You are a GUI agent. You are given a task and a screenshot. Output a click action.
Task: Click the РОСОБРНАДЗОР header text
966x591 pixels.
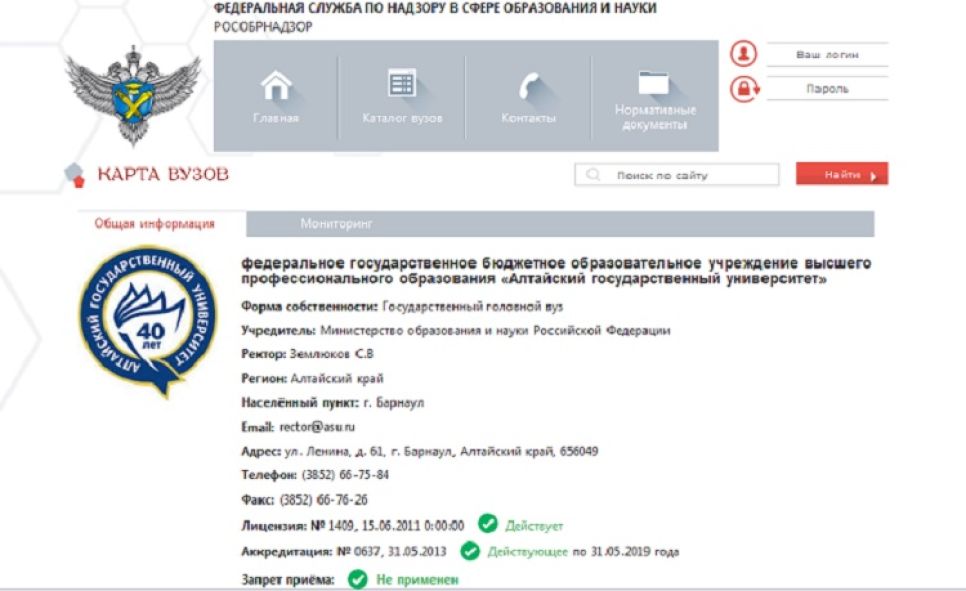click(x=263, y=26)
